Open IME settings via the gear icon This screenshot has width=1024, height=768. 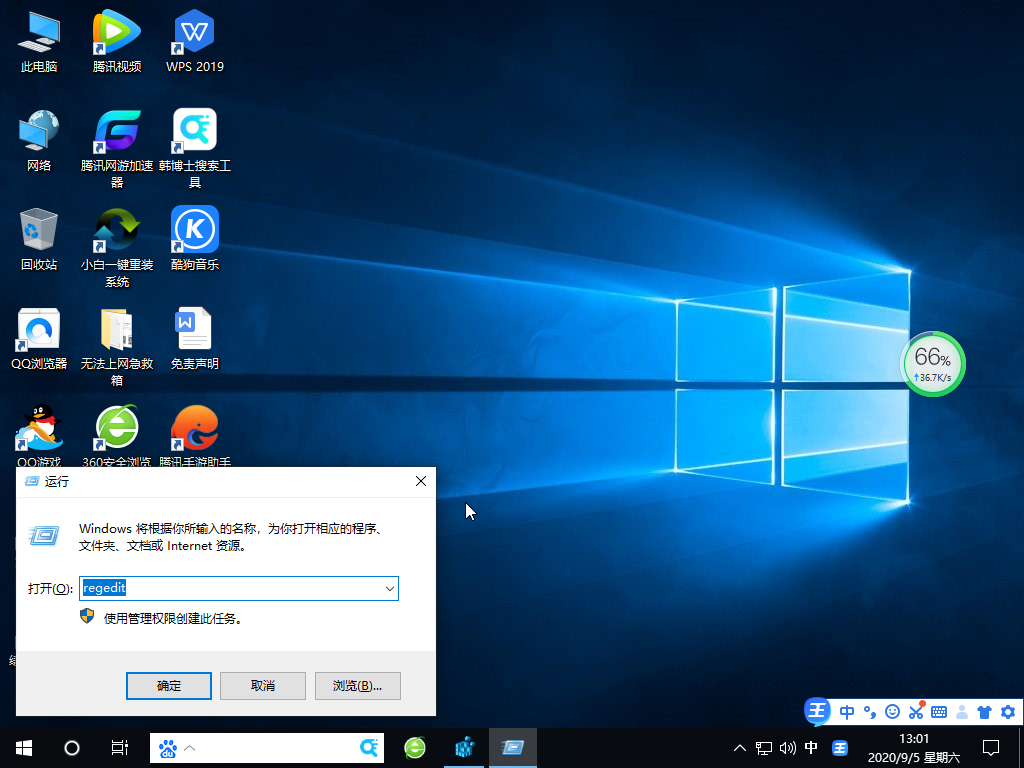click(x=1009, y=711)
